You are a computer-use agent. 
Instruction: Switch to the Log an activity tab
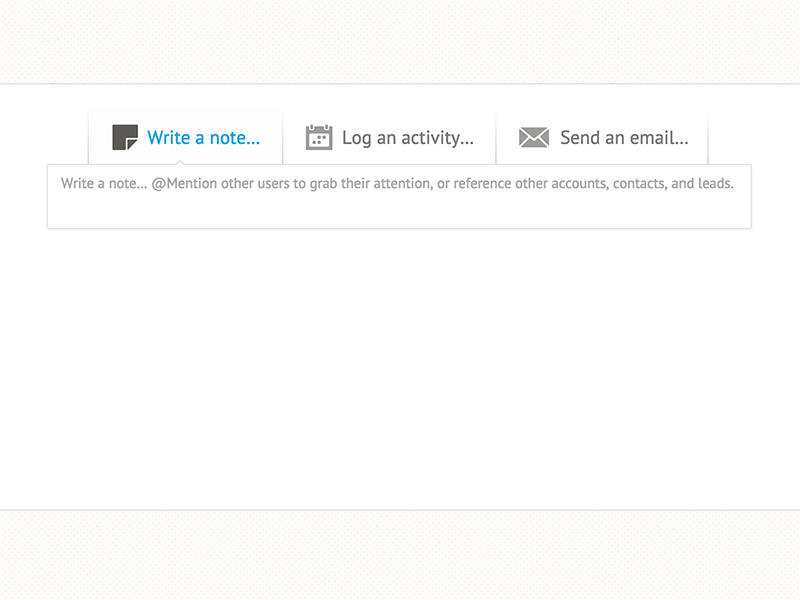pos(390,137)
